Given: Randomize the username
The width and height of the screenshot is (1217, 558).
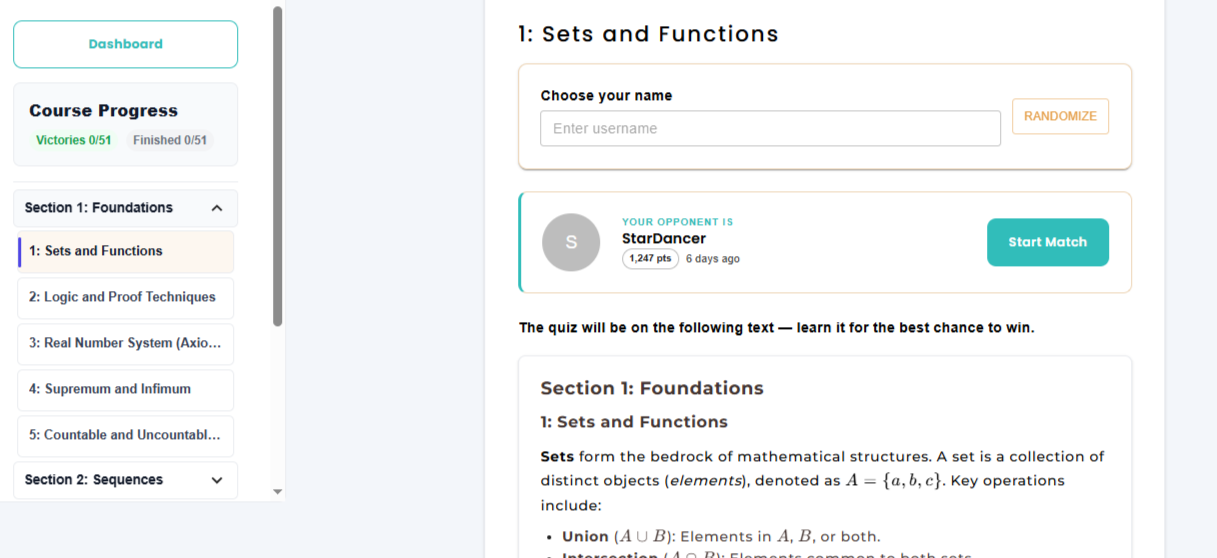Looking at the screenshot, I should click(x=1060, y=116).
